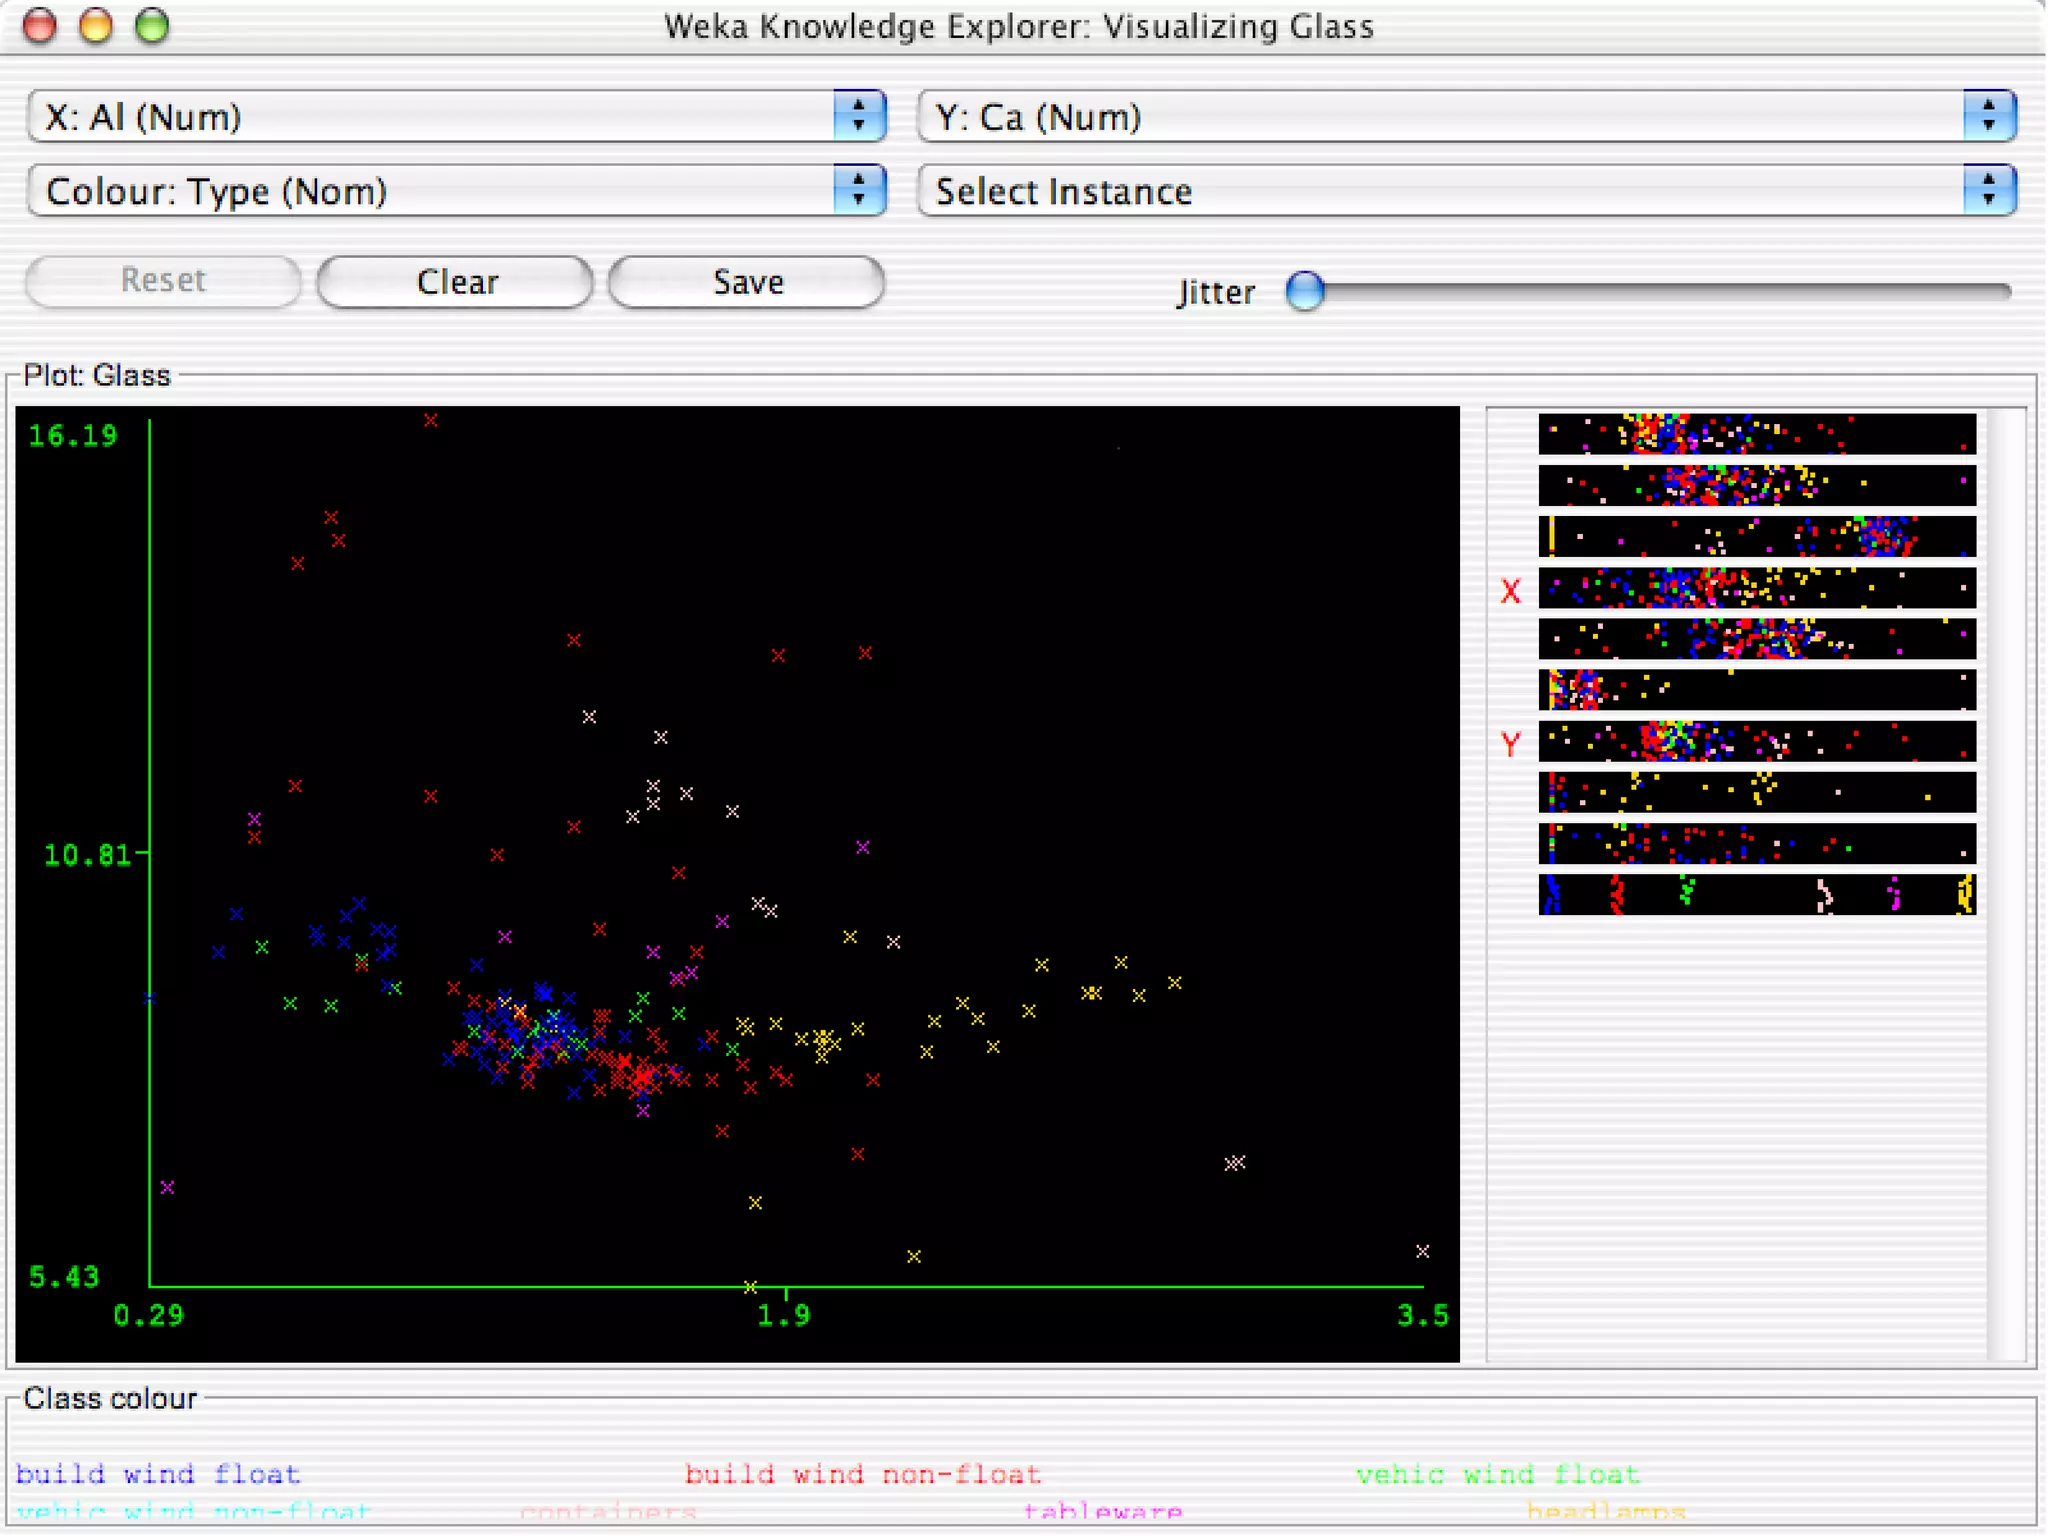Open the Y: Ca (Num) axis dropdown
Image resolution: width=2048 pixels, height=1536 pixels.
pos(1465,117)
